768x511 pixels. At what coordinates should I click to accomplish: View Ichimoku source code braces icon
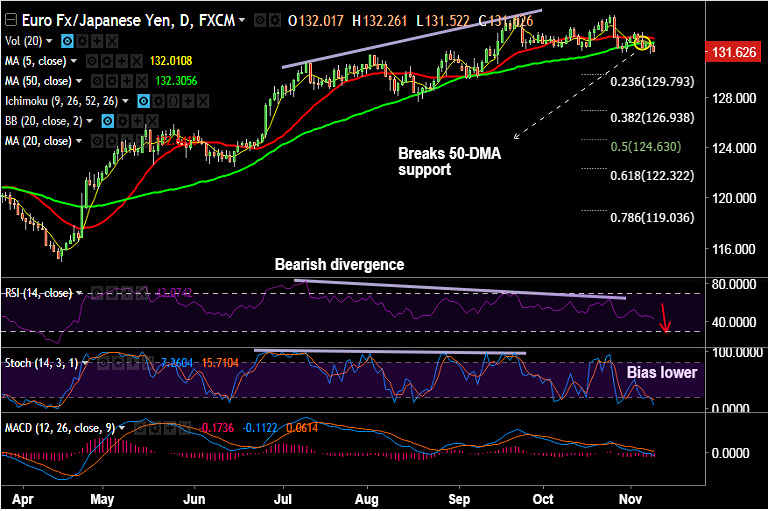[x=173, y=101]
